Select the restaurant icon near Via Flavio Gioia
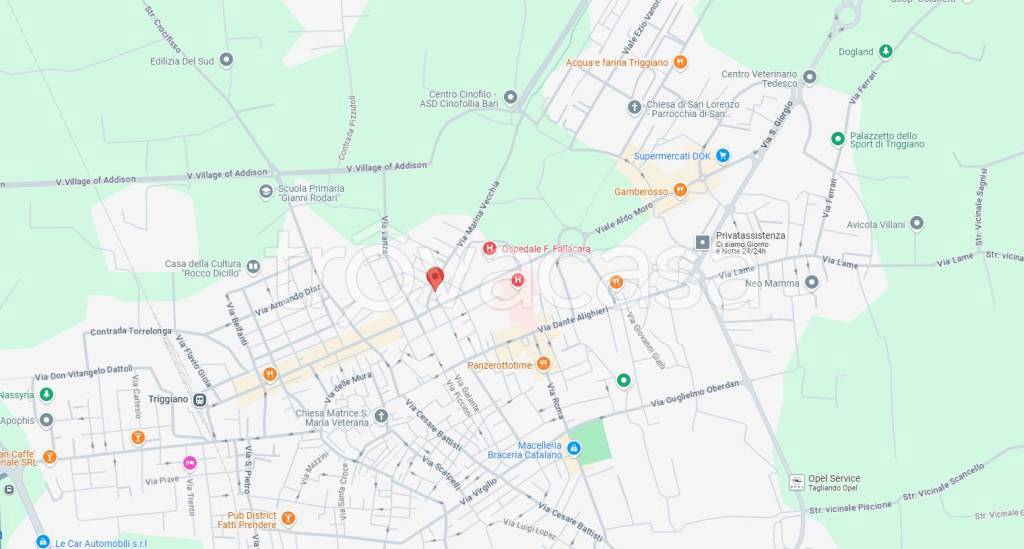1024x549 pixels. pyautogui.click(x=270, y=374)
